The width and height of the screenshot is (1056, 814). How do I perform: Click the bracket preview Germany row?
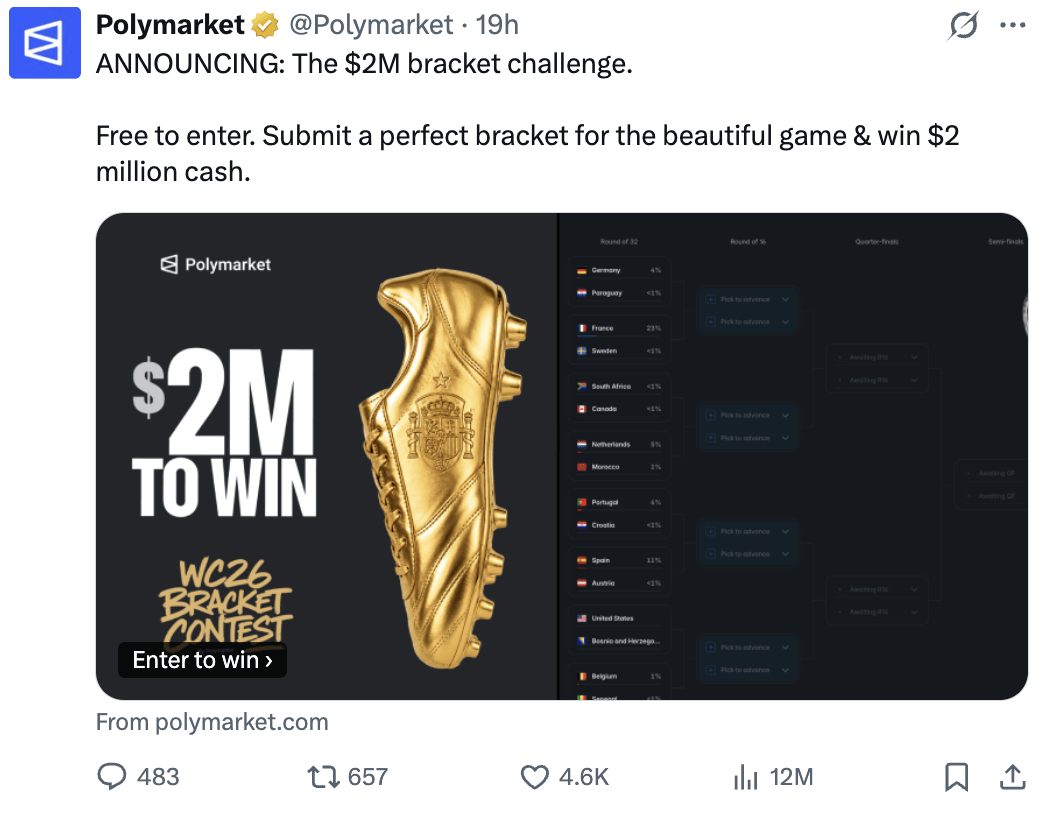click(x=619, y=270)
